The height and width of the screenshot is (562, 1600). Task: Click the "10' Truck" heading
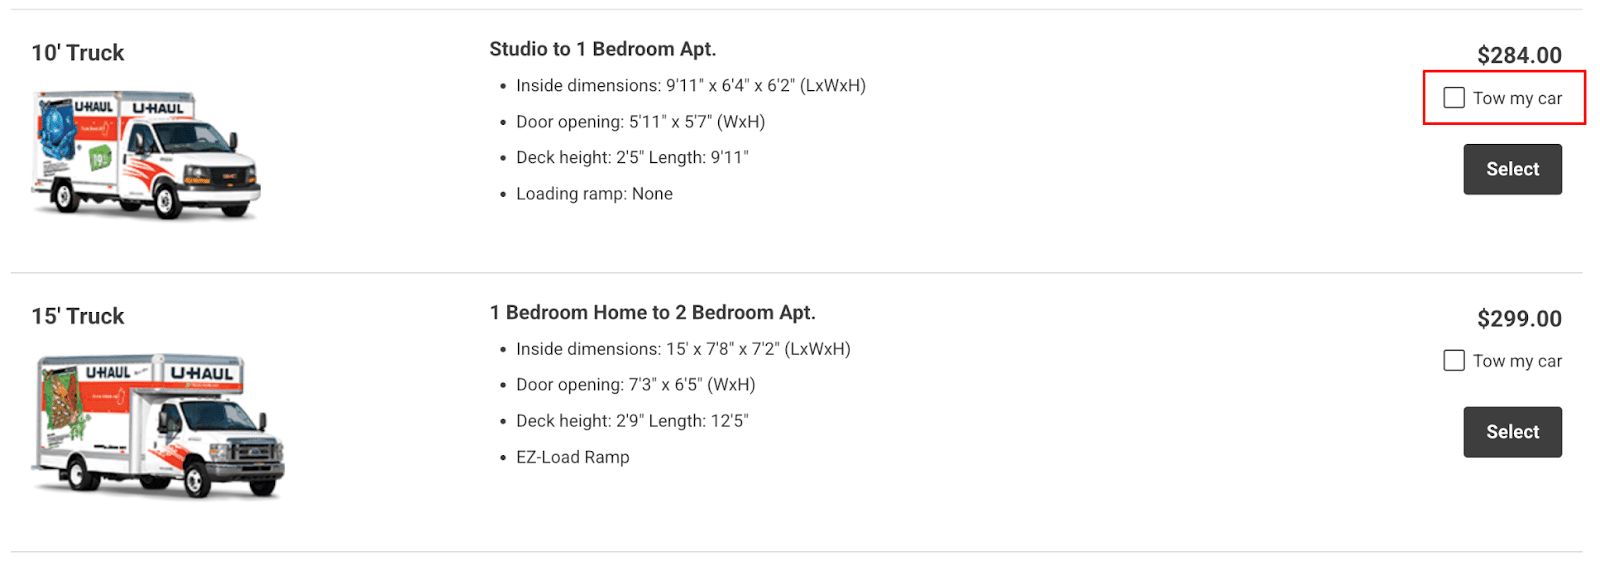point(78,53)
